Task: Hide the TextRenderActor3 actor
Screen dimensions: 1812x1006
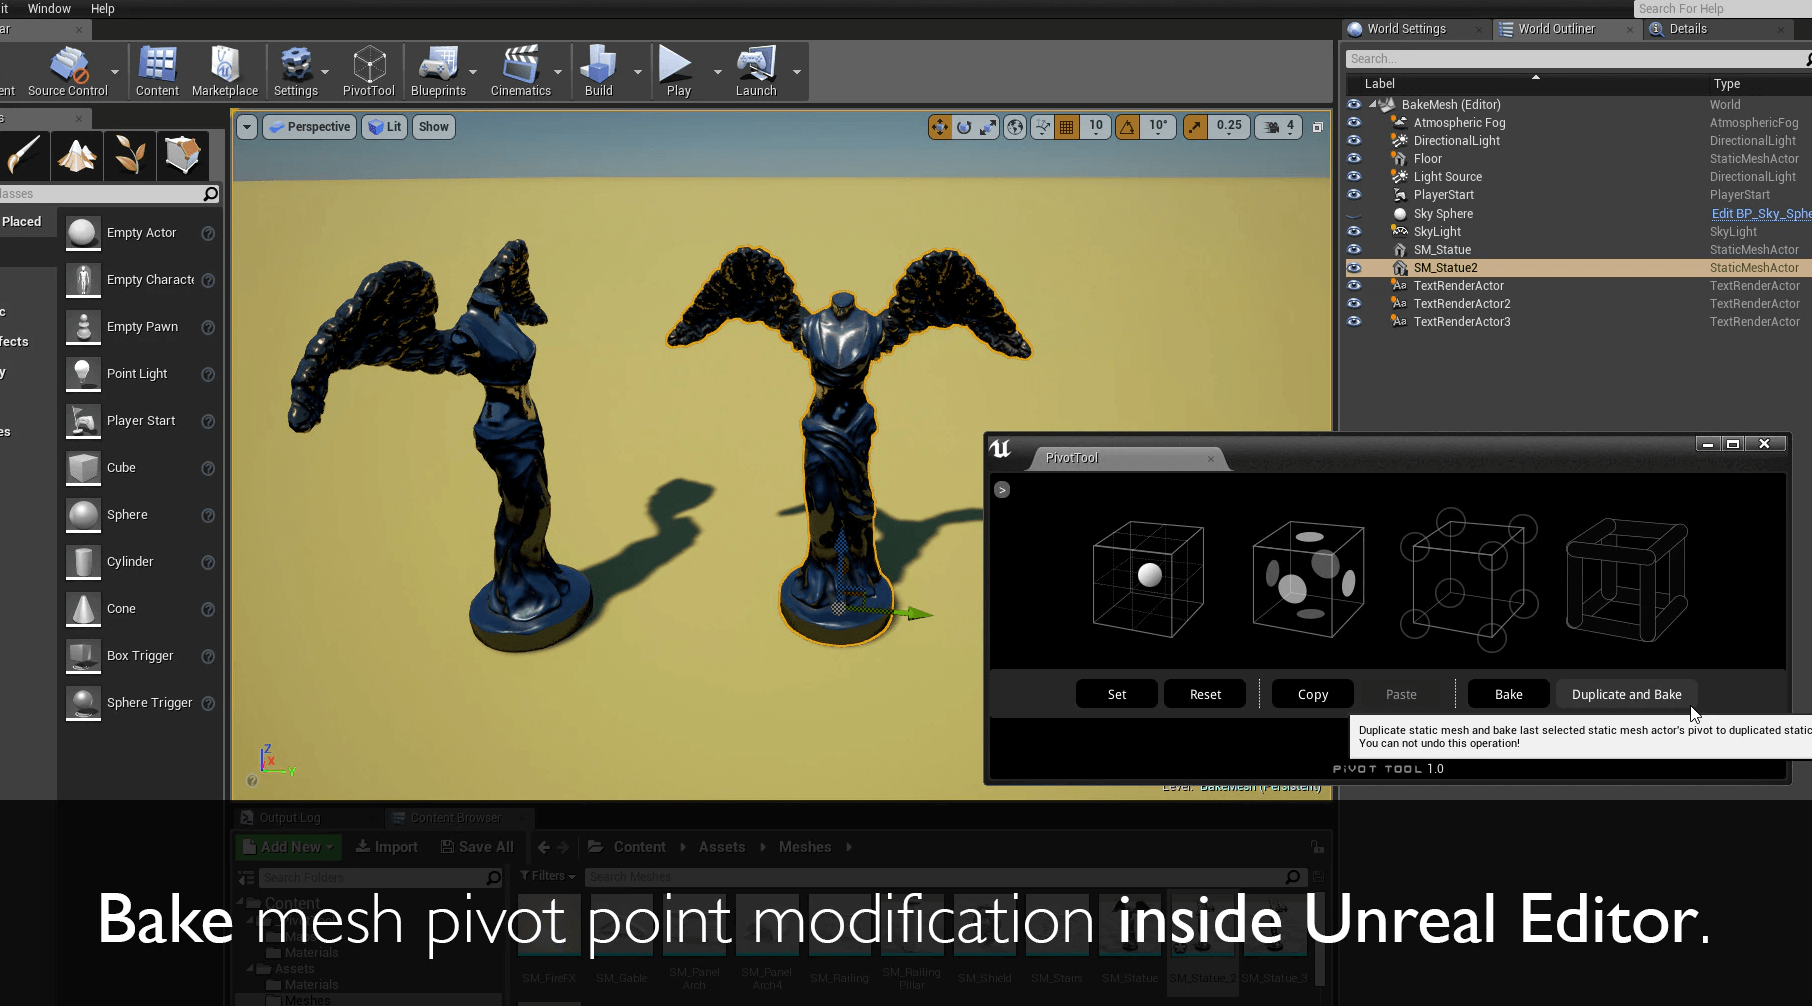Action: click(x=1354, y=321)
